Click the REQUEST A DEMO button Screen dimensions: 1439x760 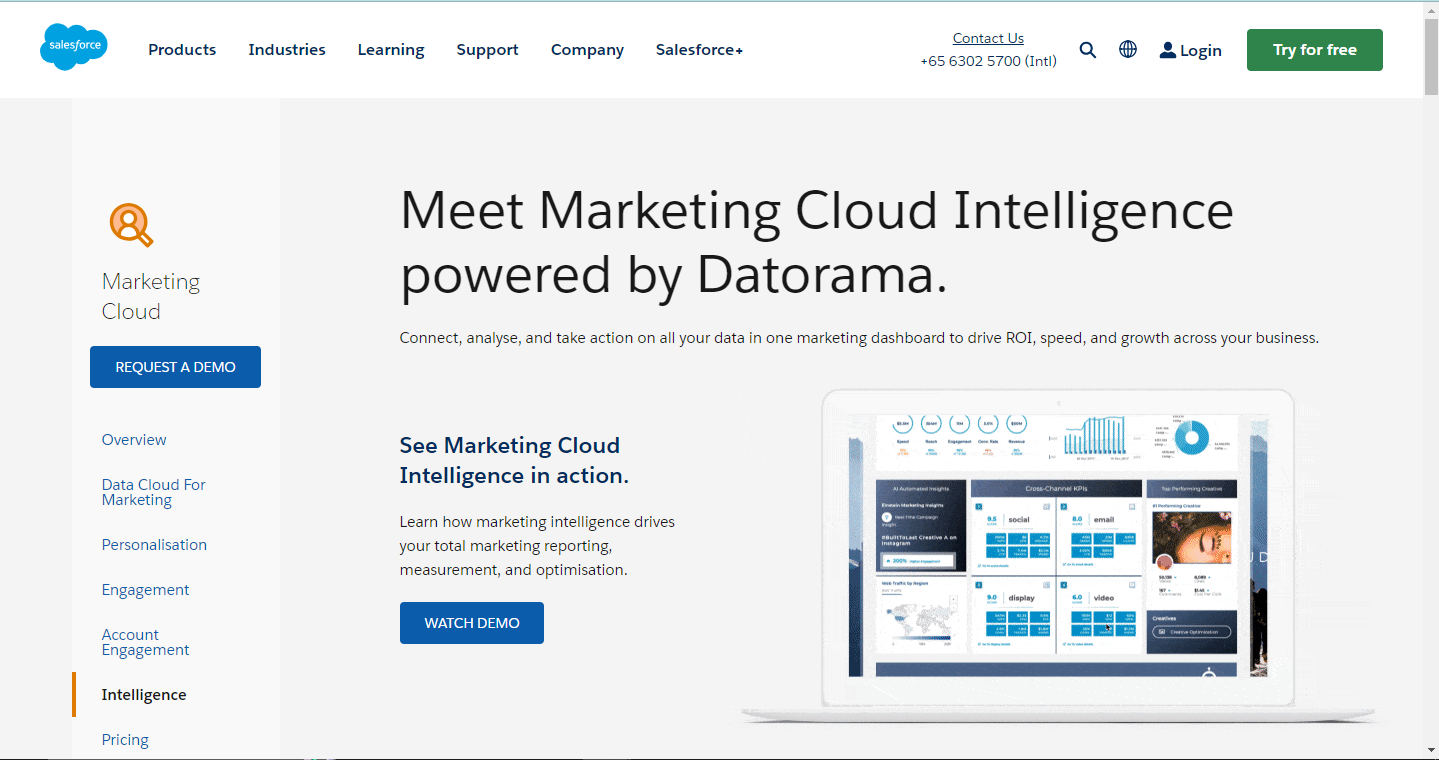pos(175,367)
